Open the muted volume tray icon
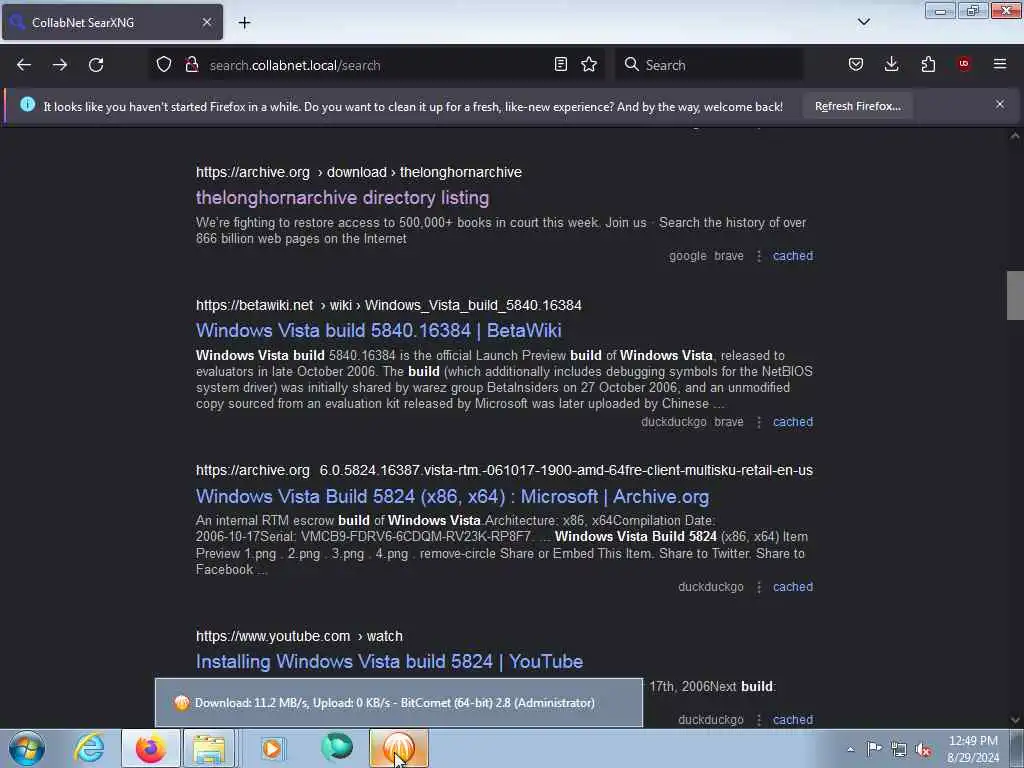The width and height of the screenshot is (1024, 768). click(923, 749)
